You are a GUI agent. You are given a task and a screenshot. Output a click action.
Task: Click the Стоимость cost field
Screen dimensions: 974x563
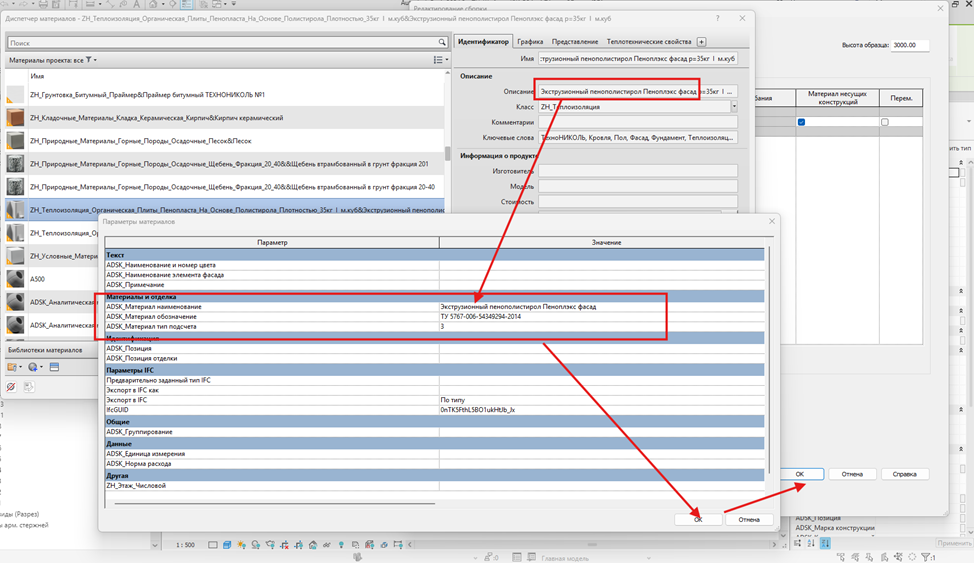638,202
